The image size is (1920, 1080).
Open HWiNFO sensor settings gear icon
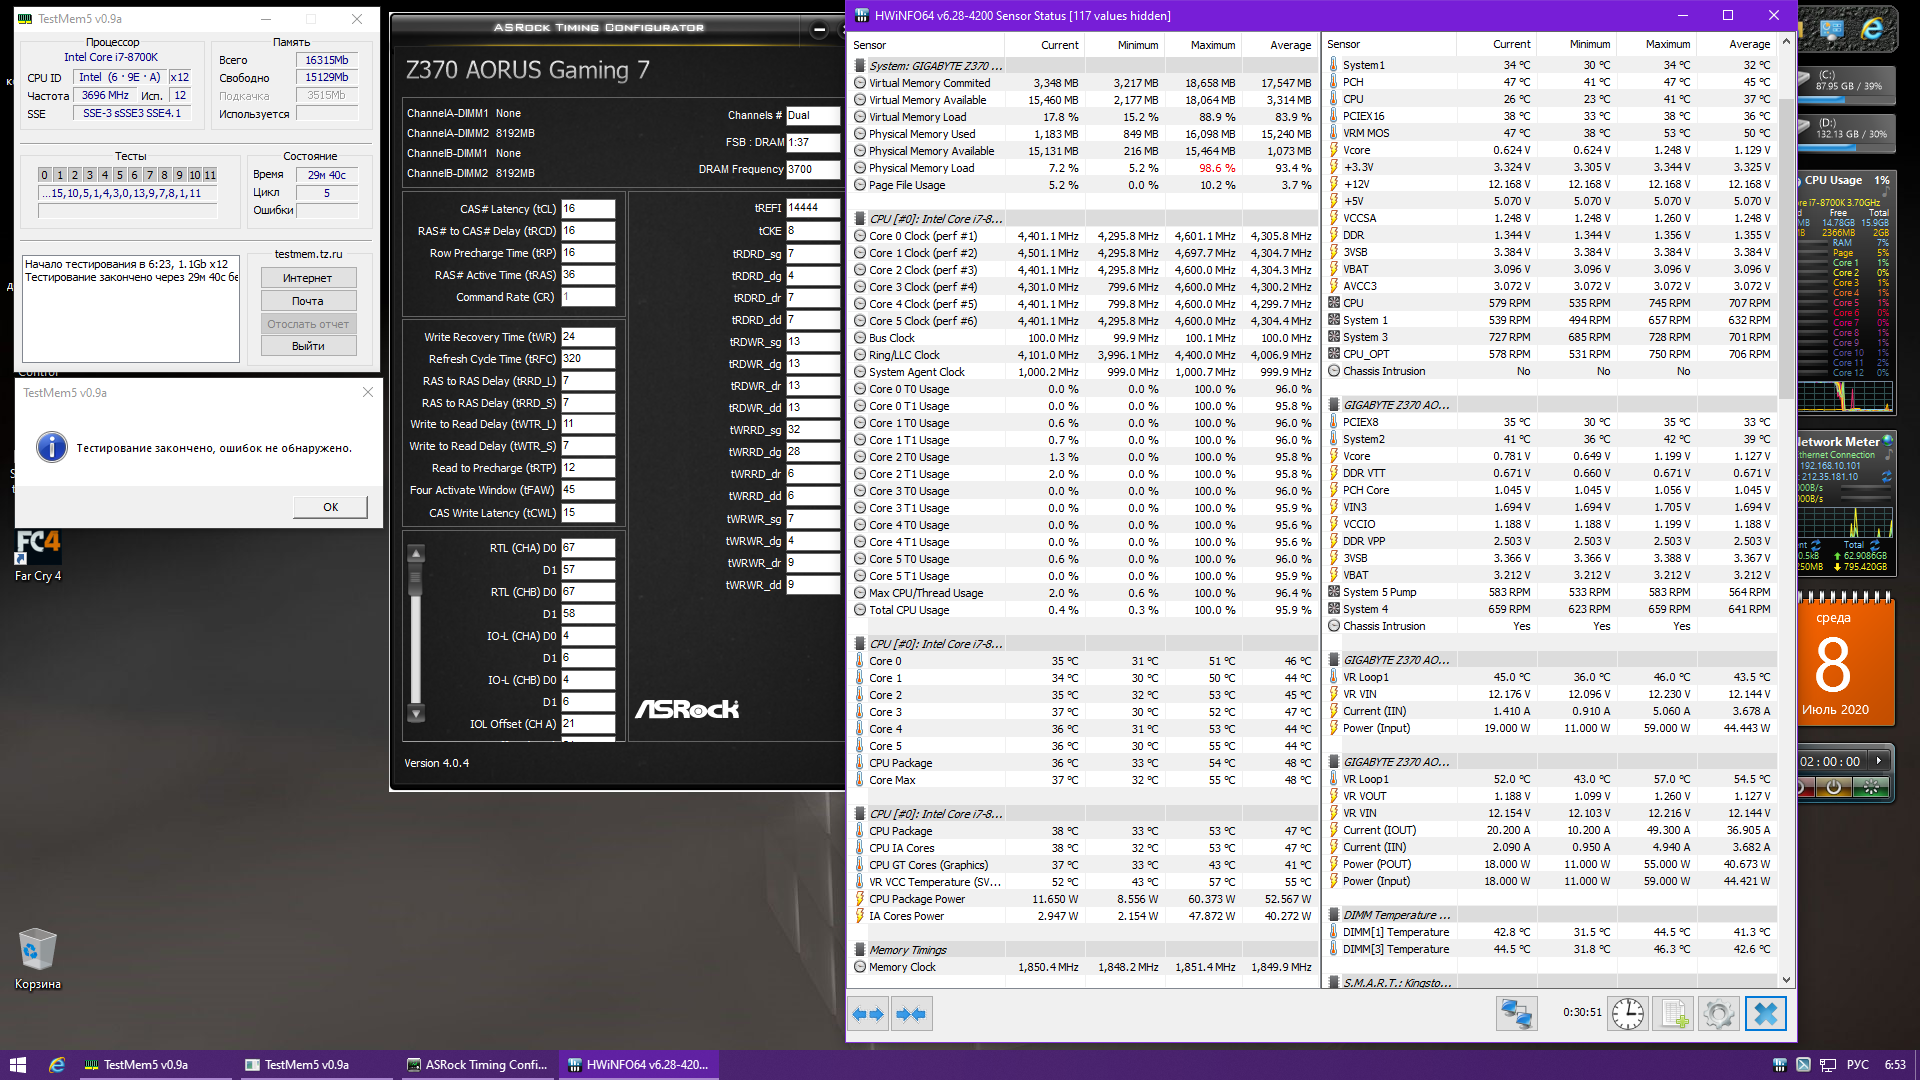pyautogui.click(x=1719, y=1014)
